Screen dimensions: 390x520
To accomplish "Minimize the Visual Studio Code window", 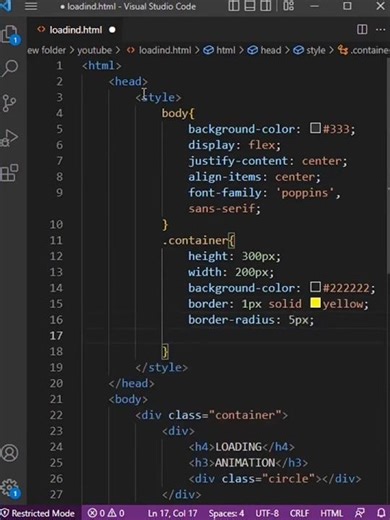I will tap(314, 6).
